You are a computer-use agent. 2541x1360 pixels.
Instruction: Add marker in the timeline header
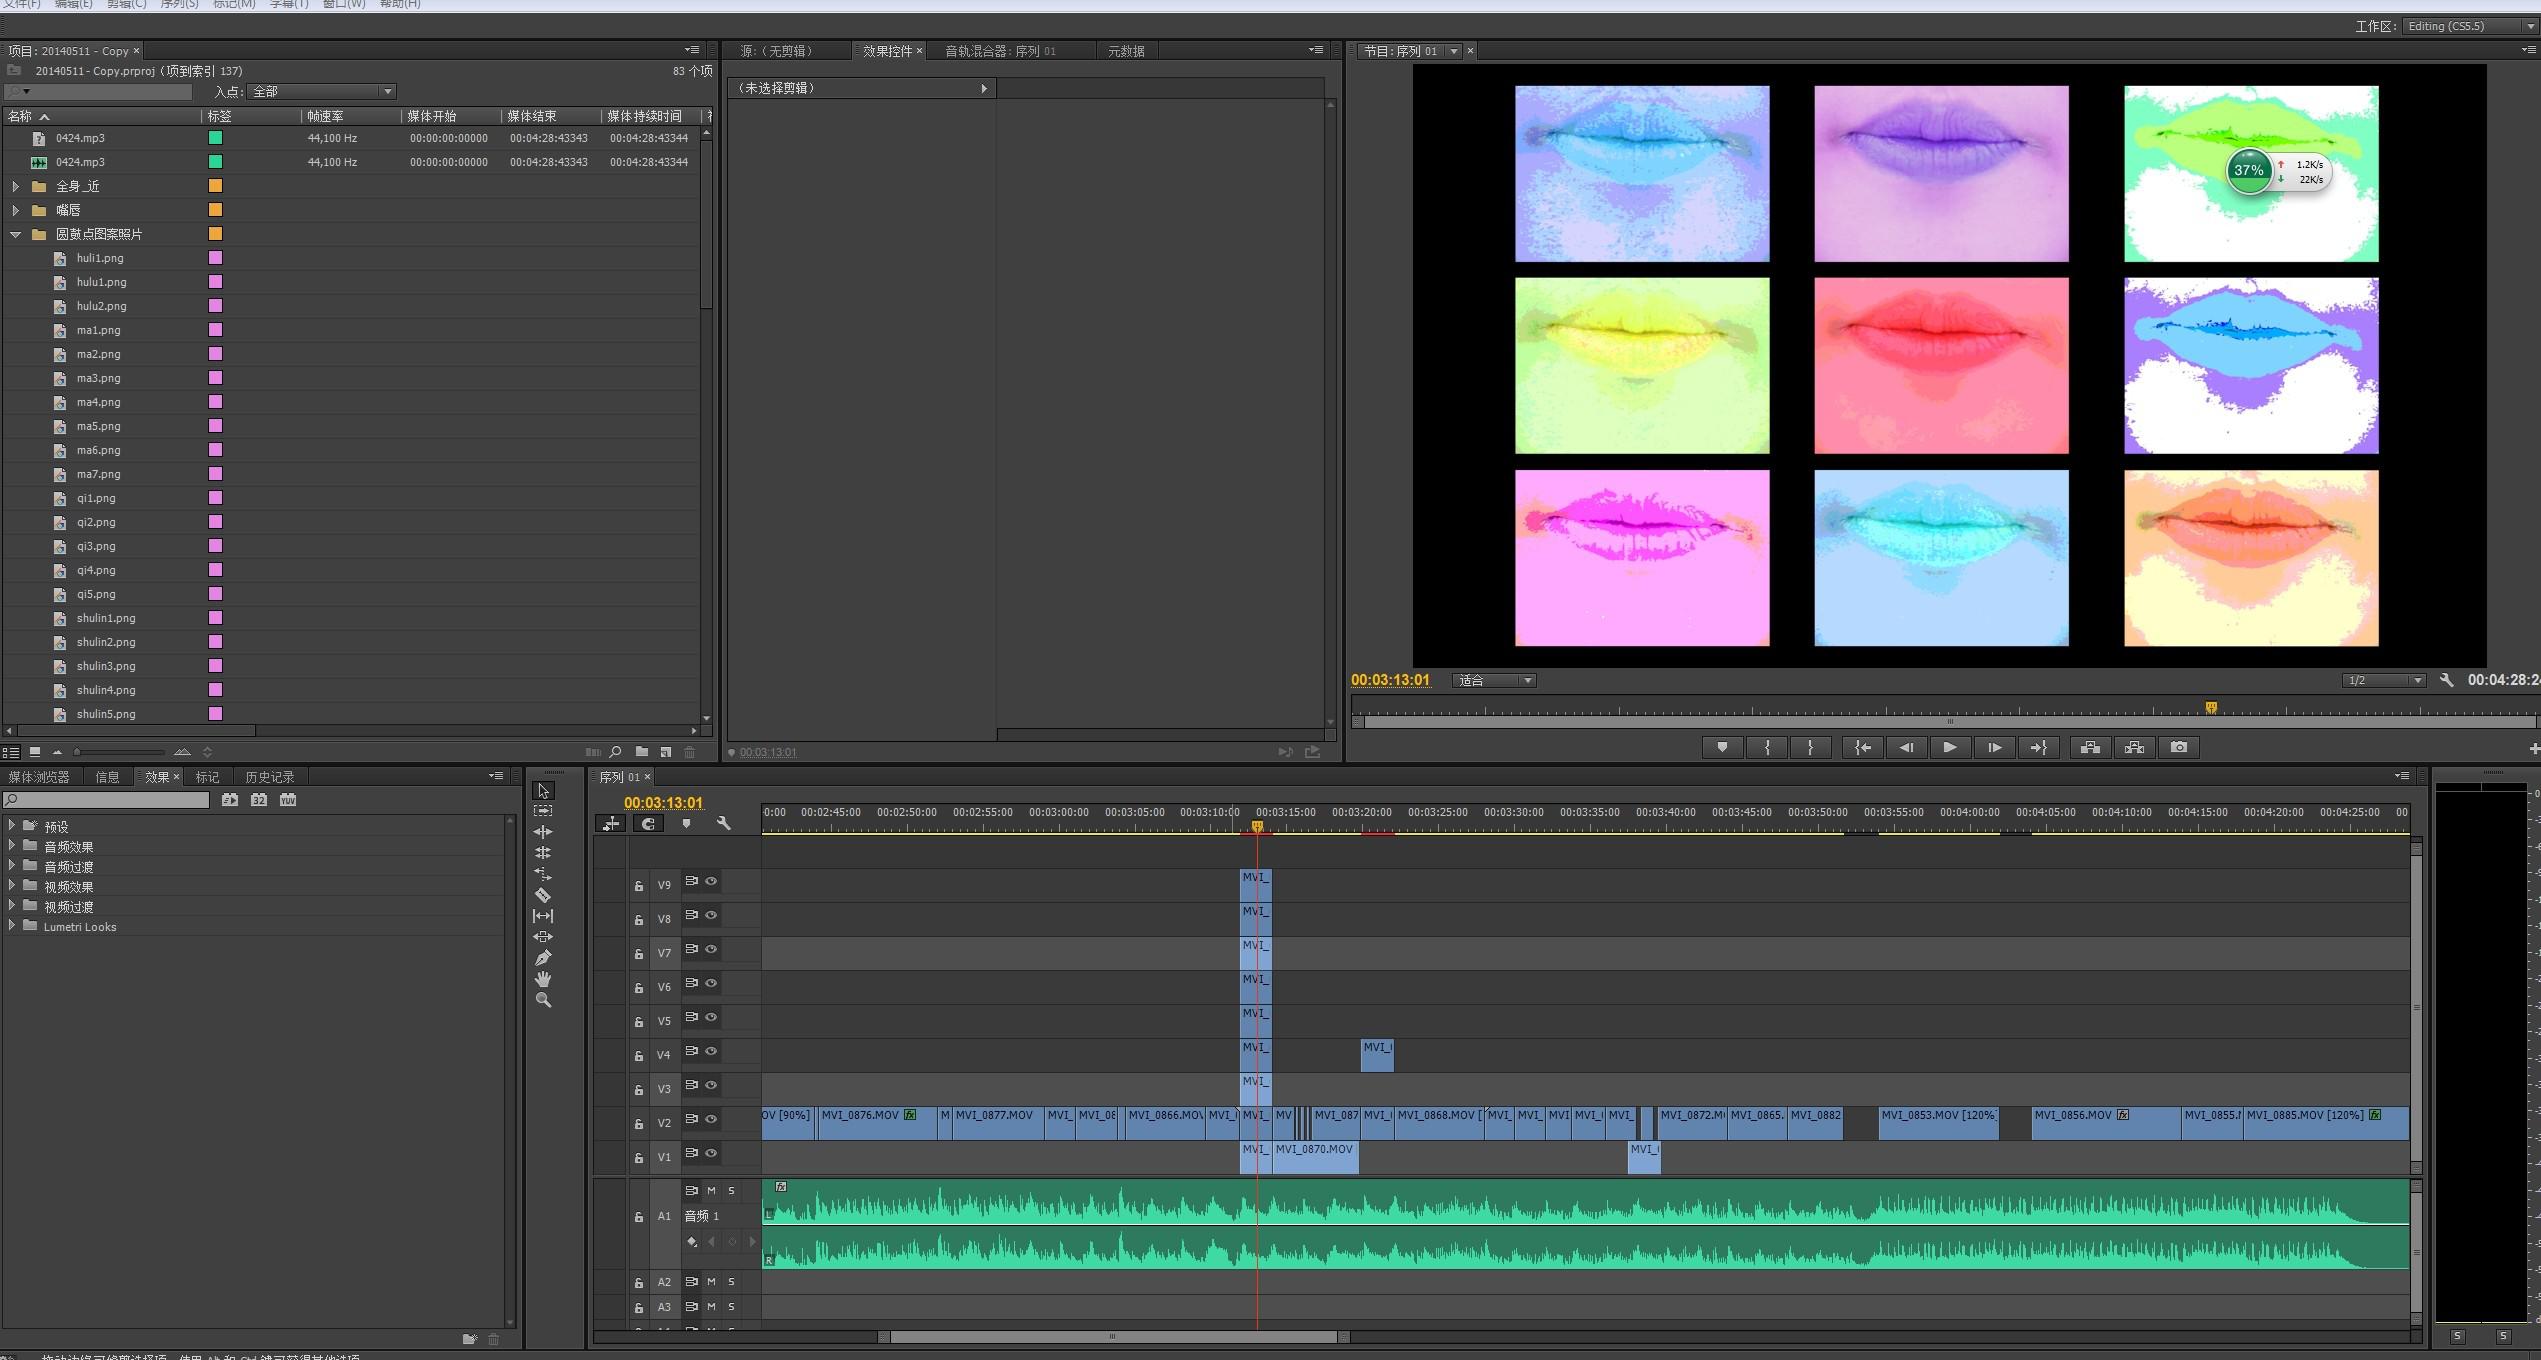pos(686,824)
